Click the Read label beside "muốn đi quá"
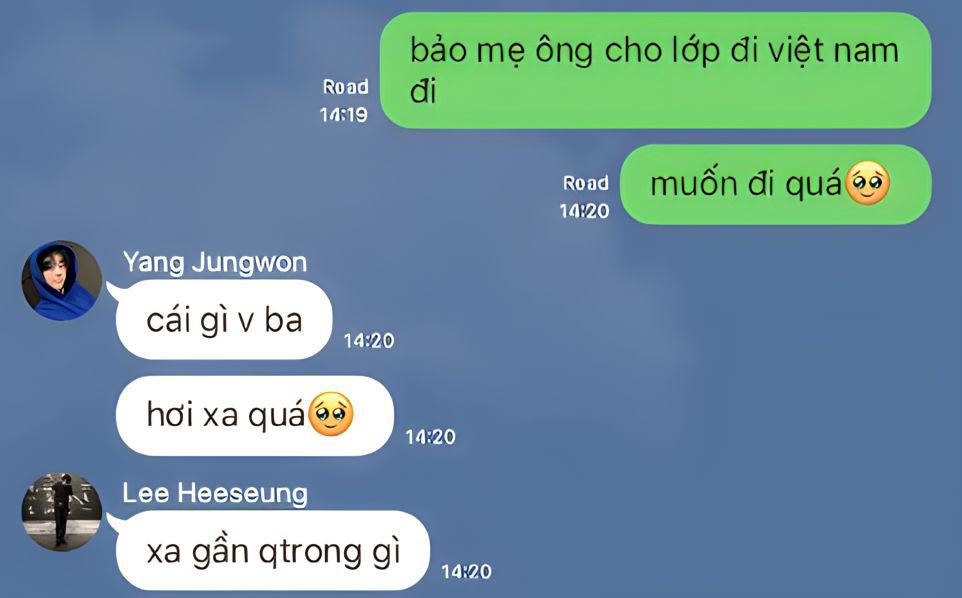Screen dimensions: 962x598 click(586, 183)
